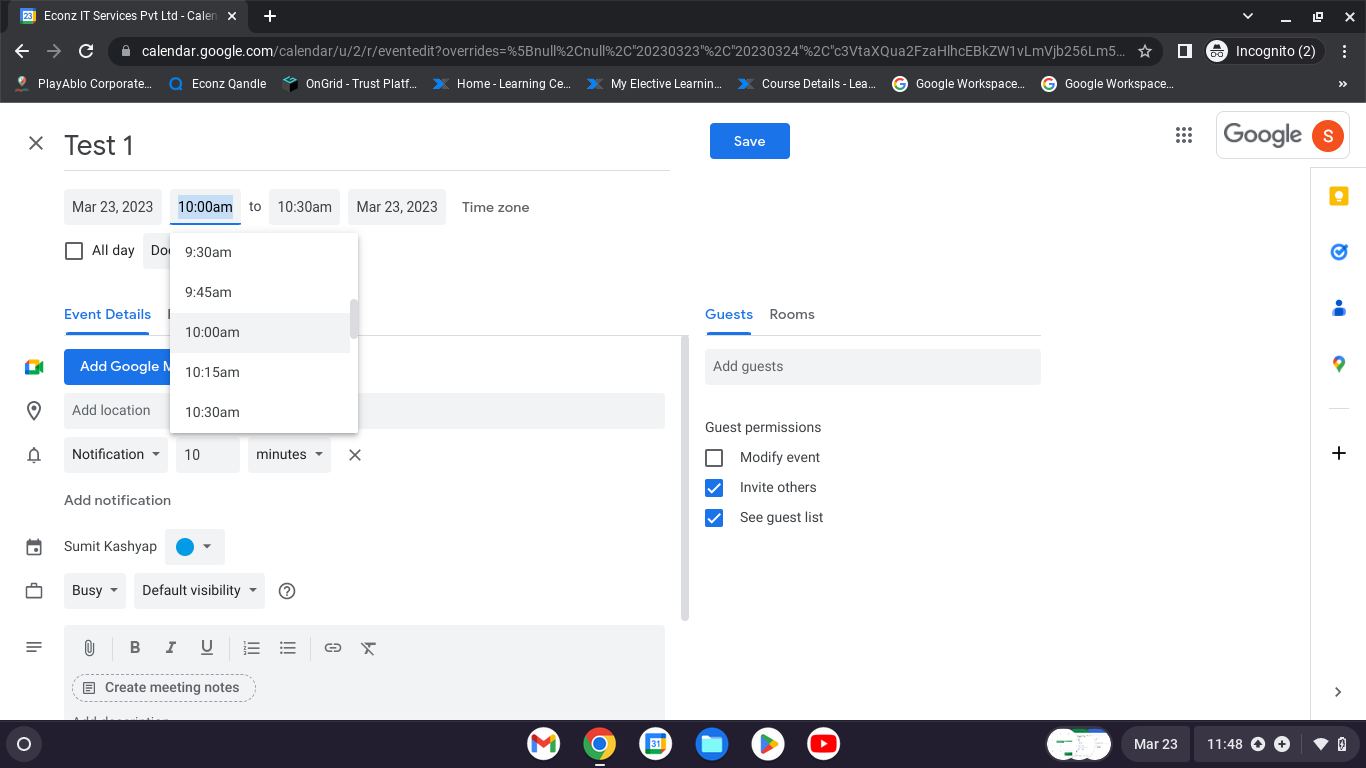
Task: Open Play Store from shelf
Action: pos(768,744)
